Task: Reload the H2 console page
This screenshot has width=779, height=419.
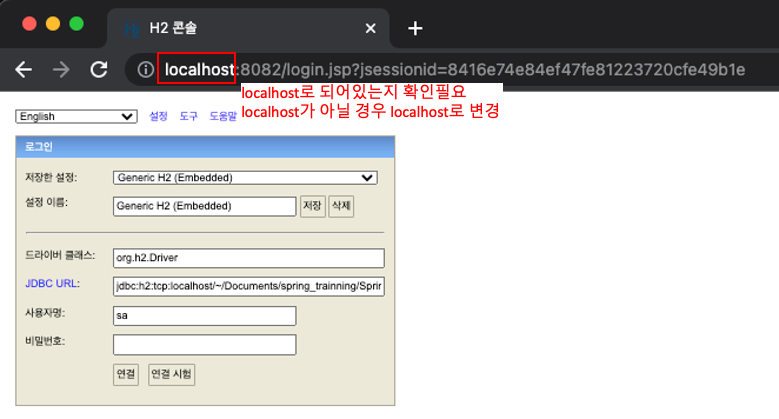Action: pos(99,70)
